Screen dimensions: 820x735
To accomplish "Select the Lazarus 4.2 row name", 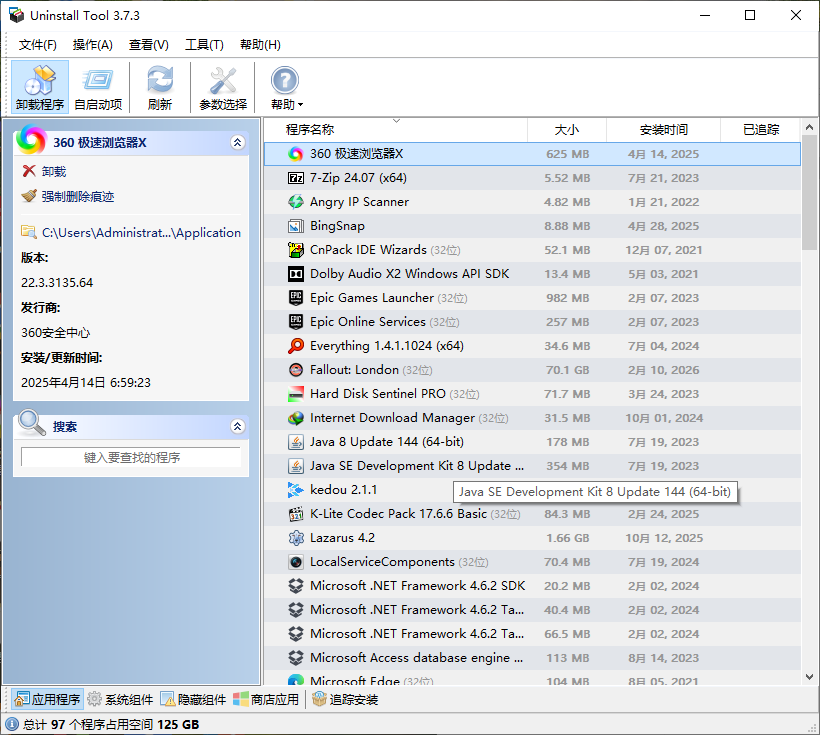I will 342,538.
